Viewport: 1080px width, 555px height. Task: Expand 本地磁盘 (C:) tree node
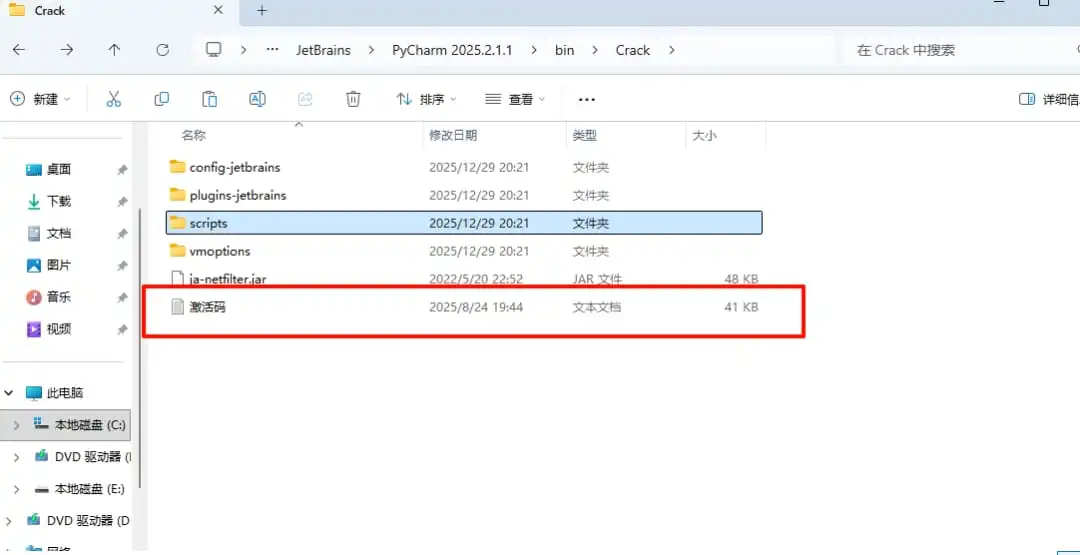point(16,426)
